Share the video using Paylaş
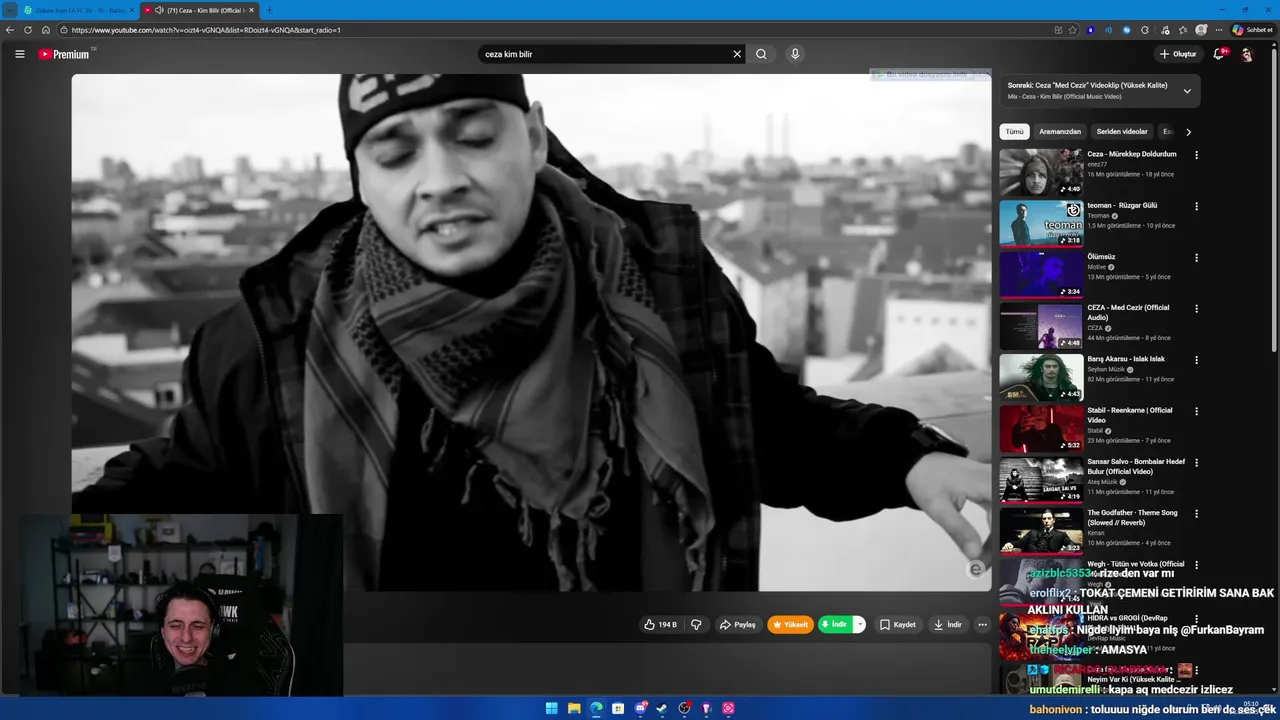Image resolution: width=1280 pixels, height=720 pixels. click(738, 624)
